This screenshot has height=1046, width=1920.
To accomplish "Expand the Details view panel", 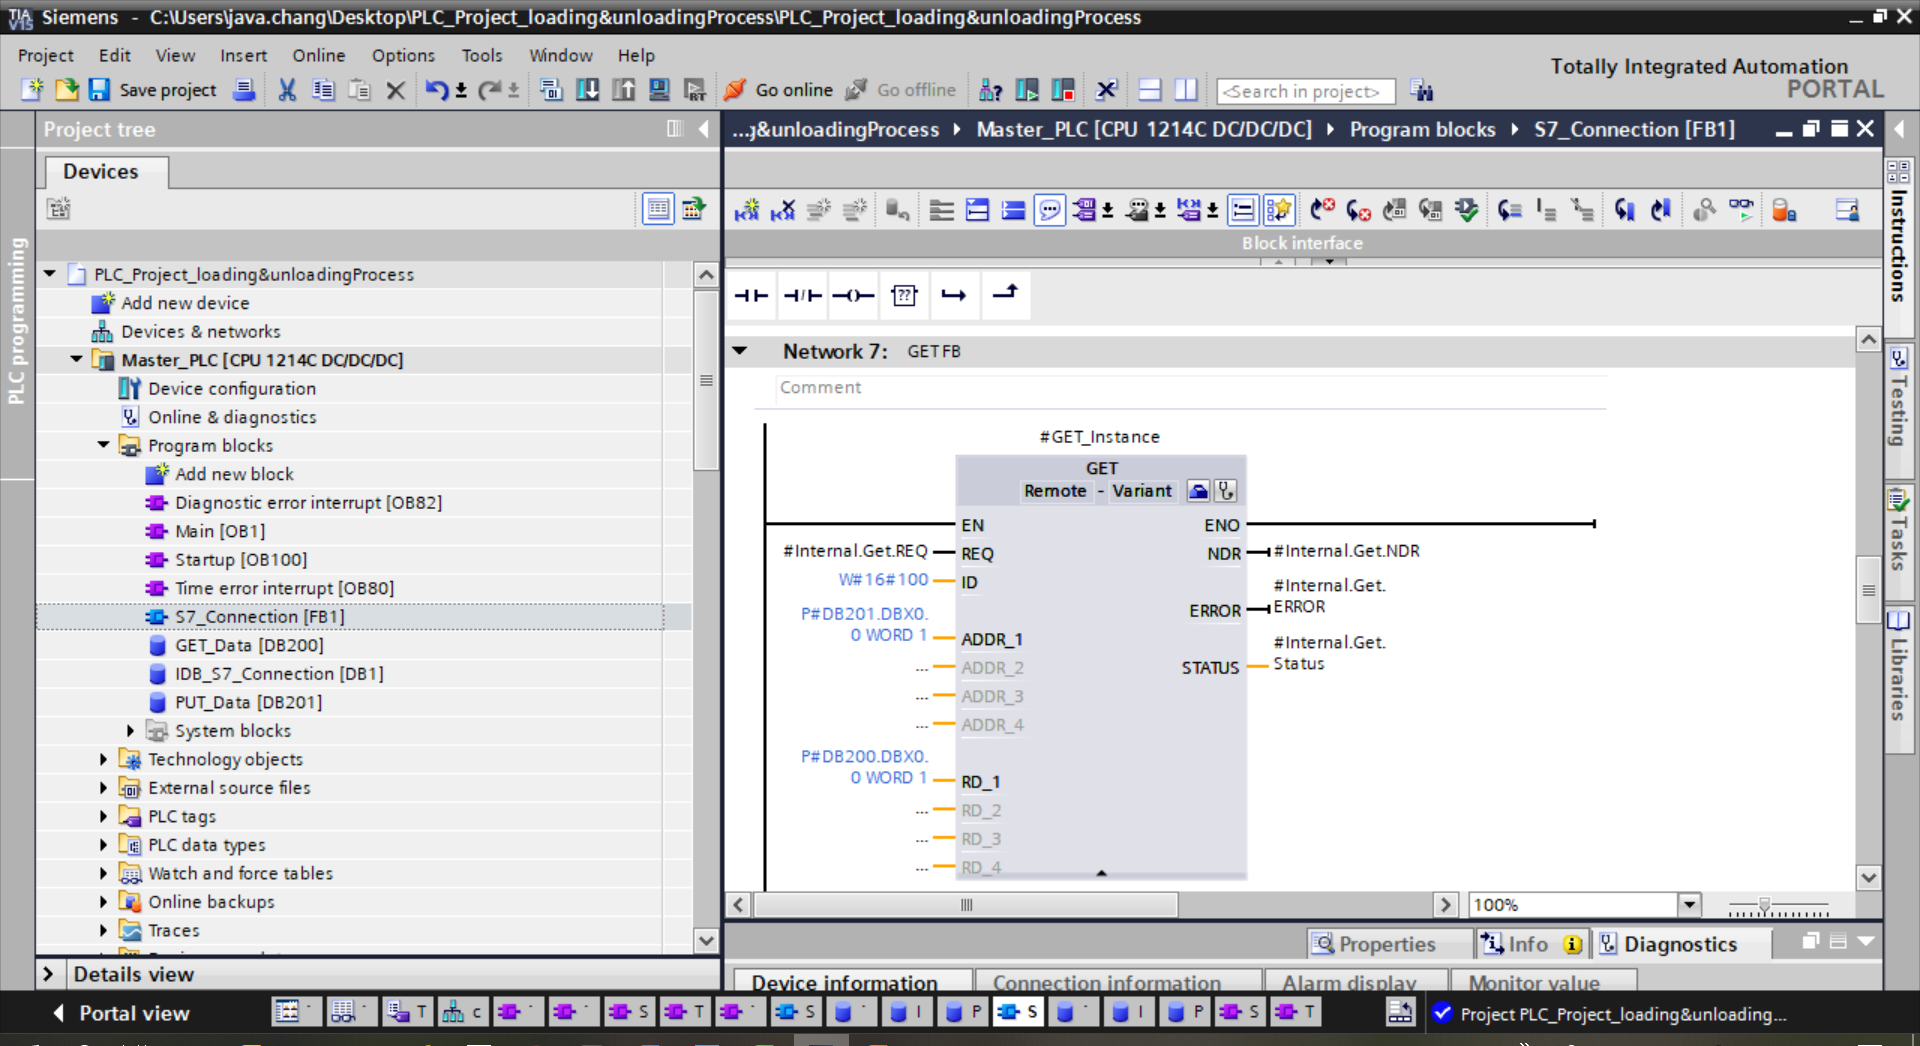I will 48,974.
